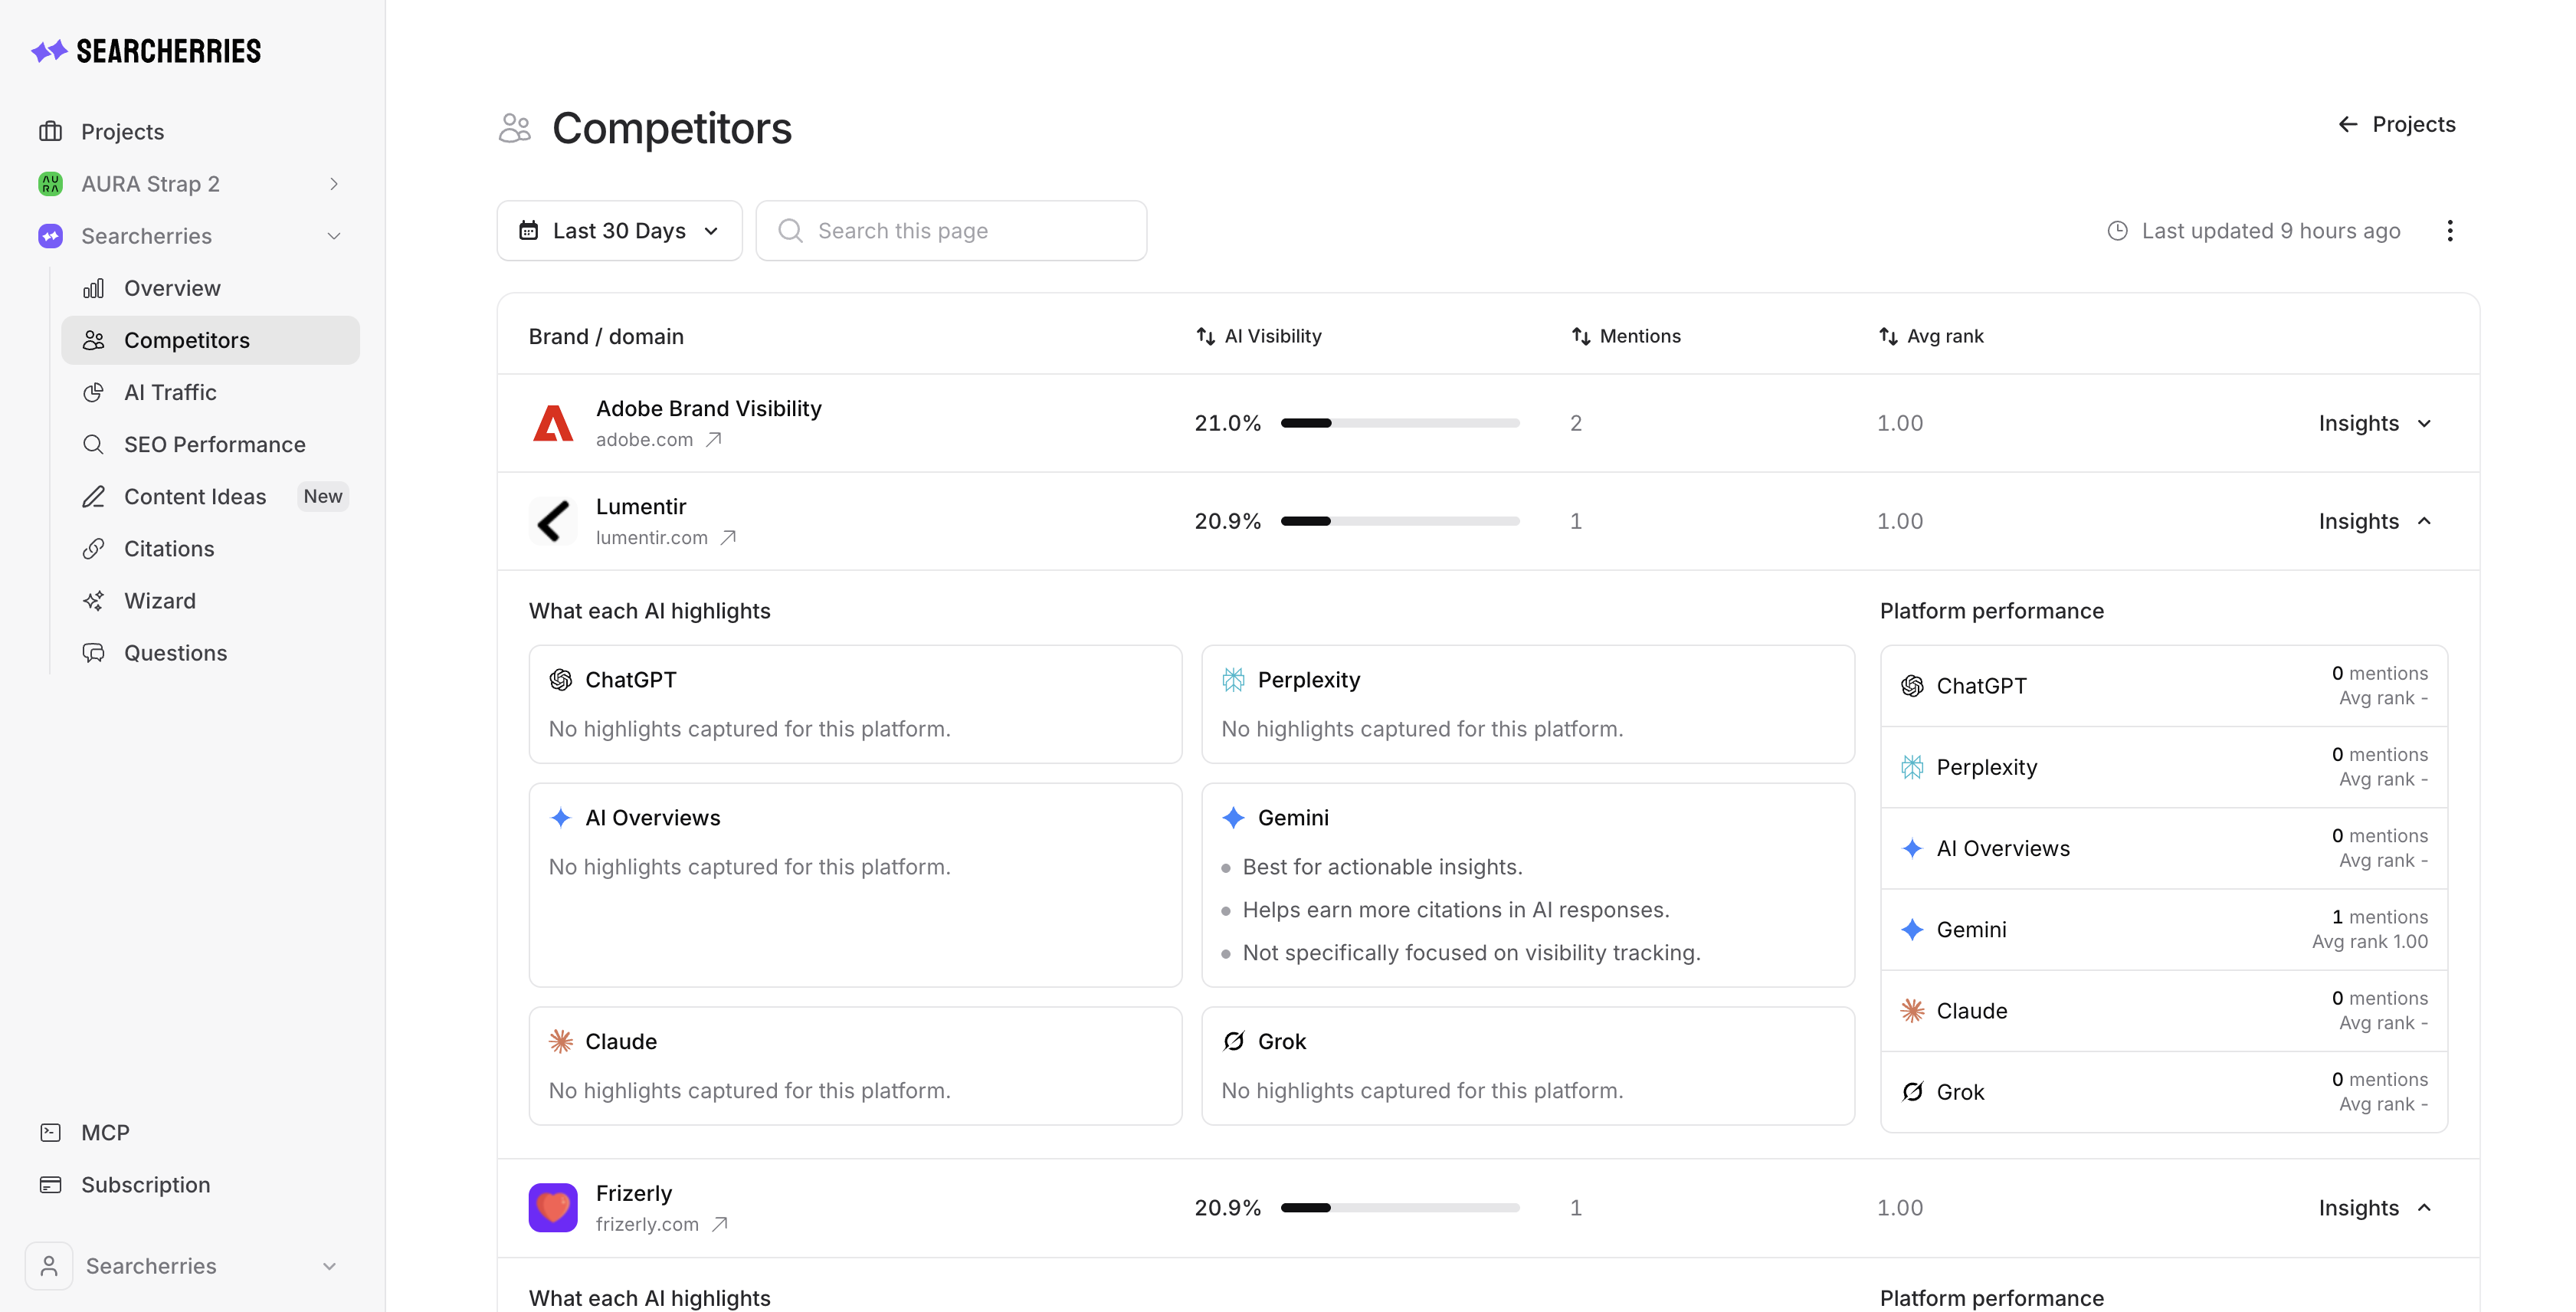The width and height of the screenshot is (2576, 1312).
Task: Collapse Insights for Frizerly
Action: (2375, 1208)
